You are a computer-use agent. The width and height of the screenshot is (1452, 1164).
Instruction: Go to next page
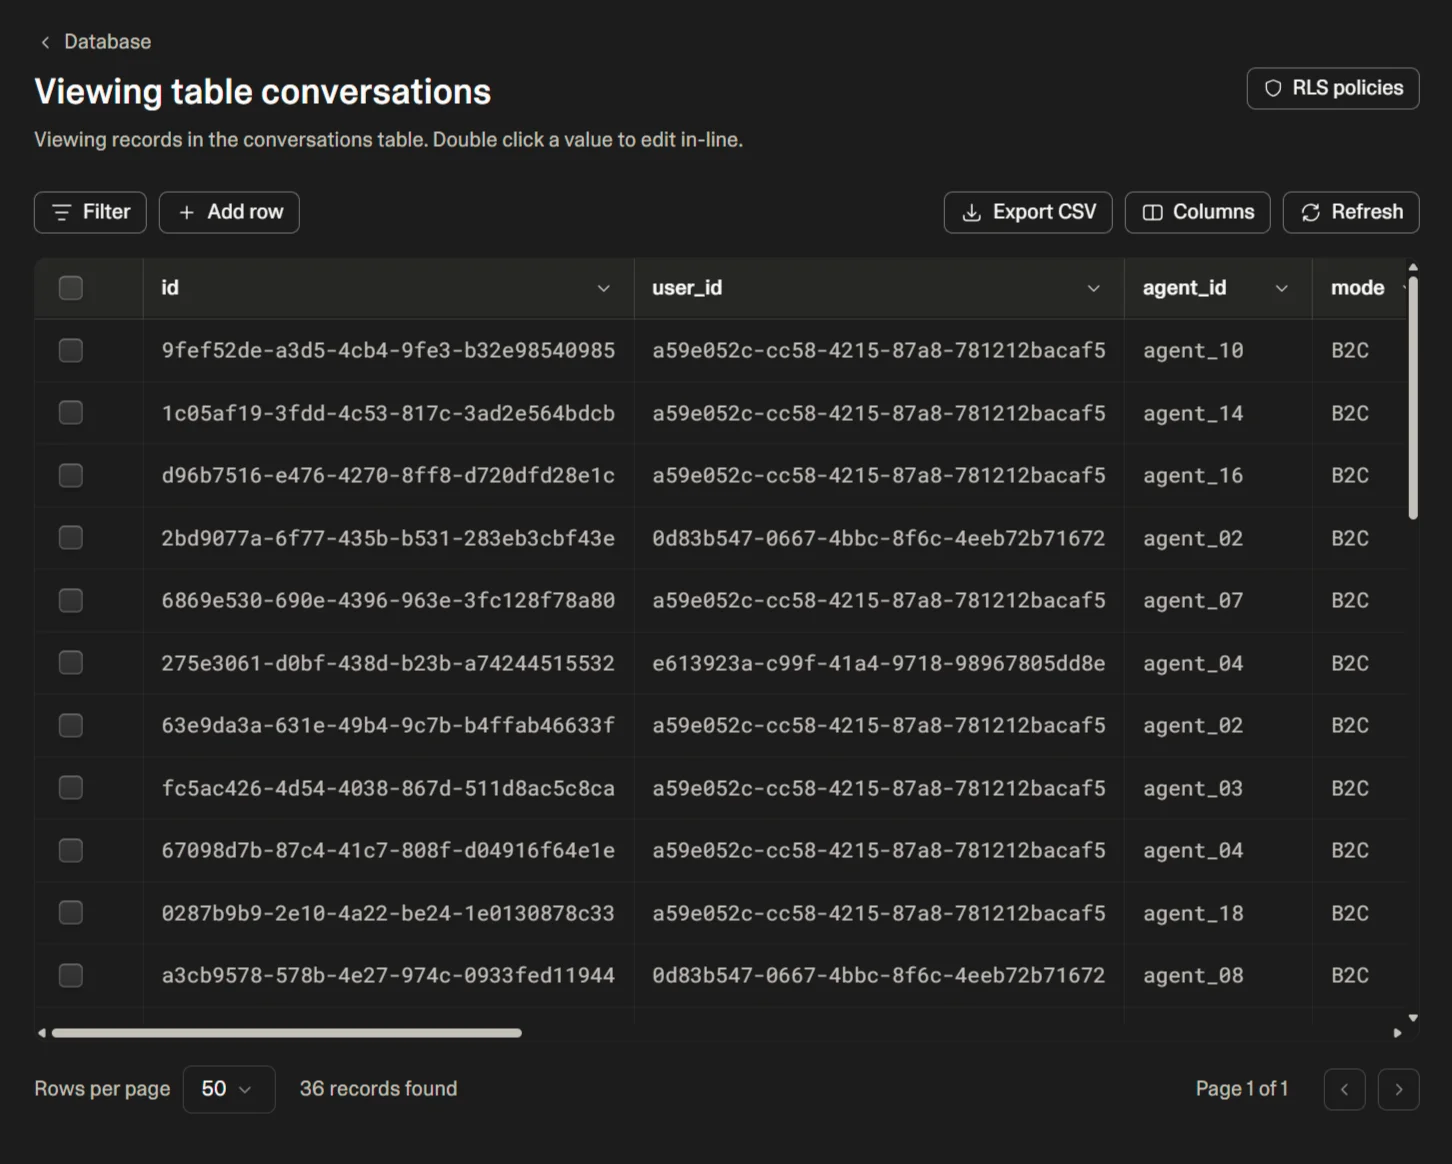pyautogui.click(x=1398, y=1089)
